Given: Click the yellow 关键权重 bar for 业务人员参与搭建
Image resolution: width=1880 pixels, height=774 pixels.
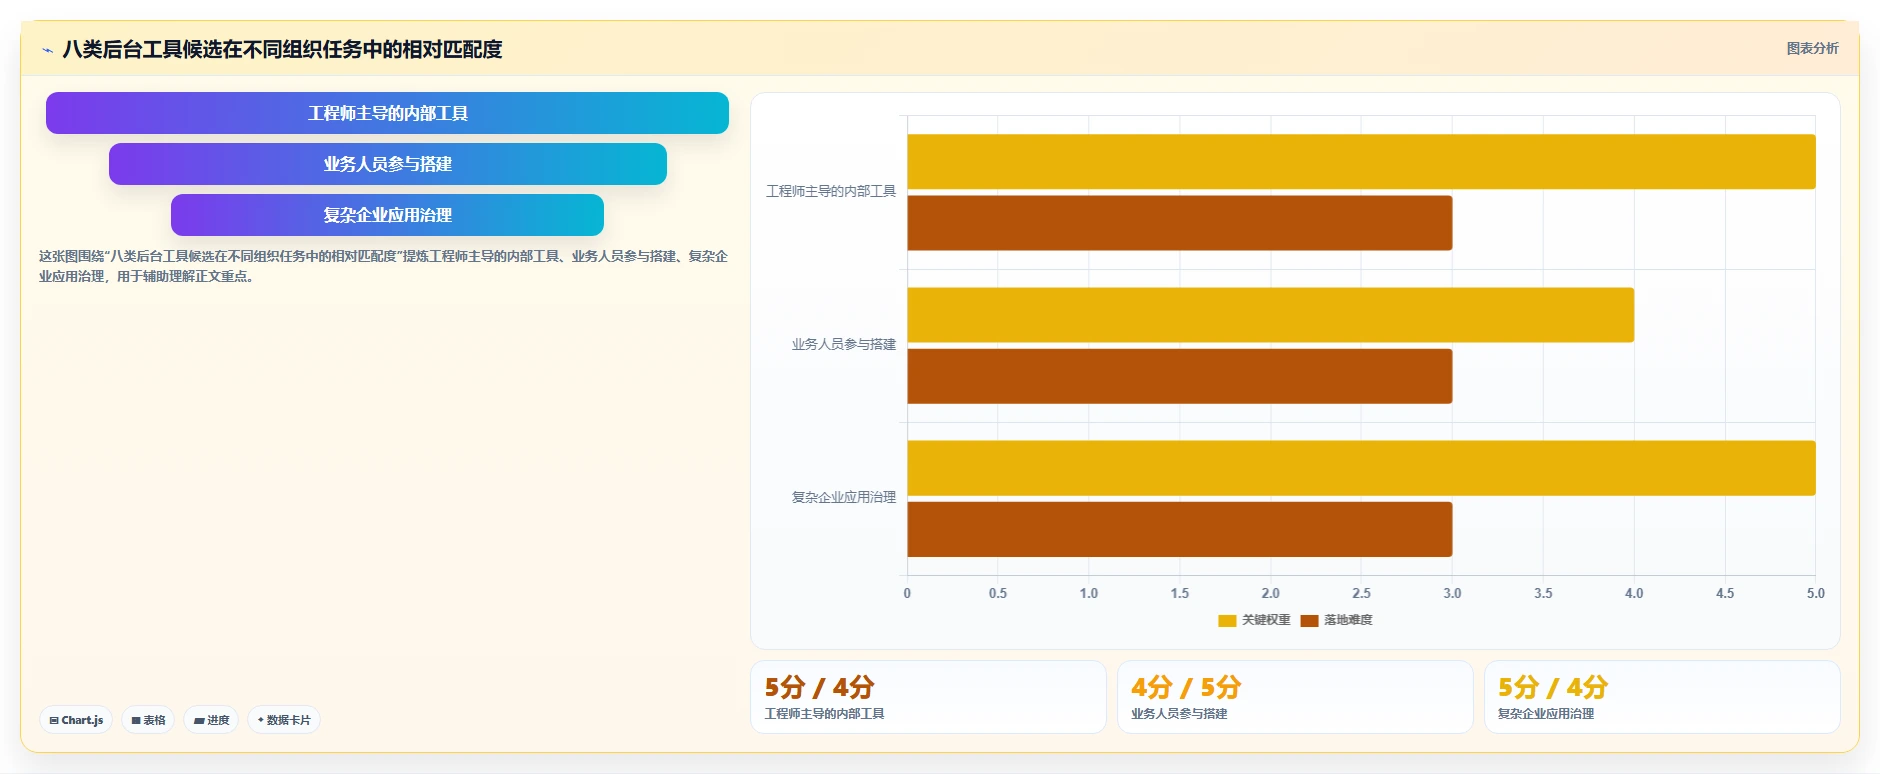Looking at the screenshot, I should click(x=1270, y=315).
